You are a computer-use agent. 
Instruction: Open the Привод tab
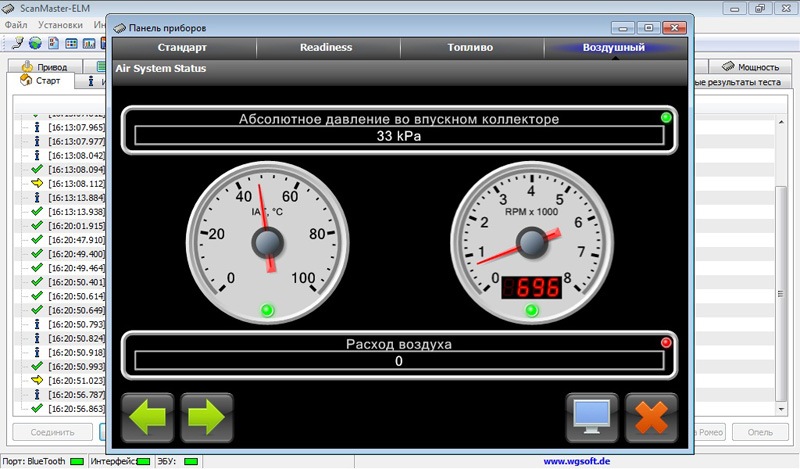43,66
